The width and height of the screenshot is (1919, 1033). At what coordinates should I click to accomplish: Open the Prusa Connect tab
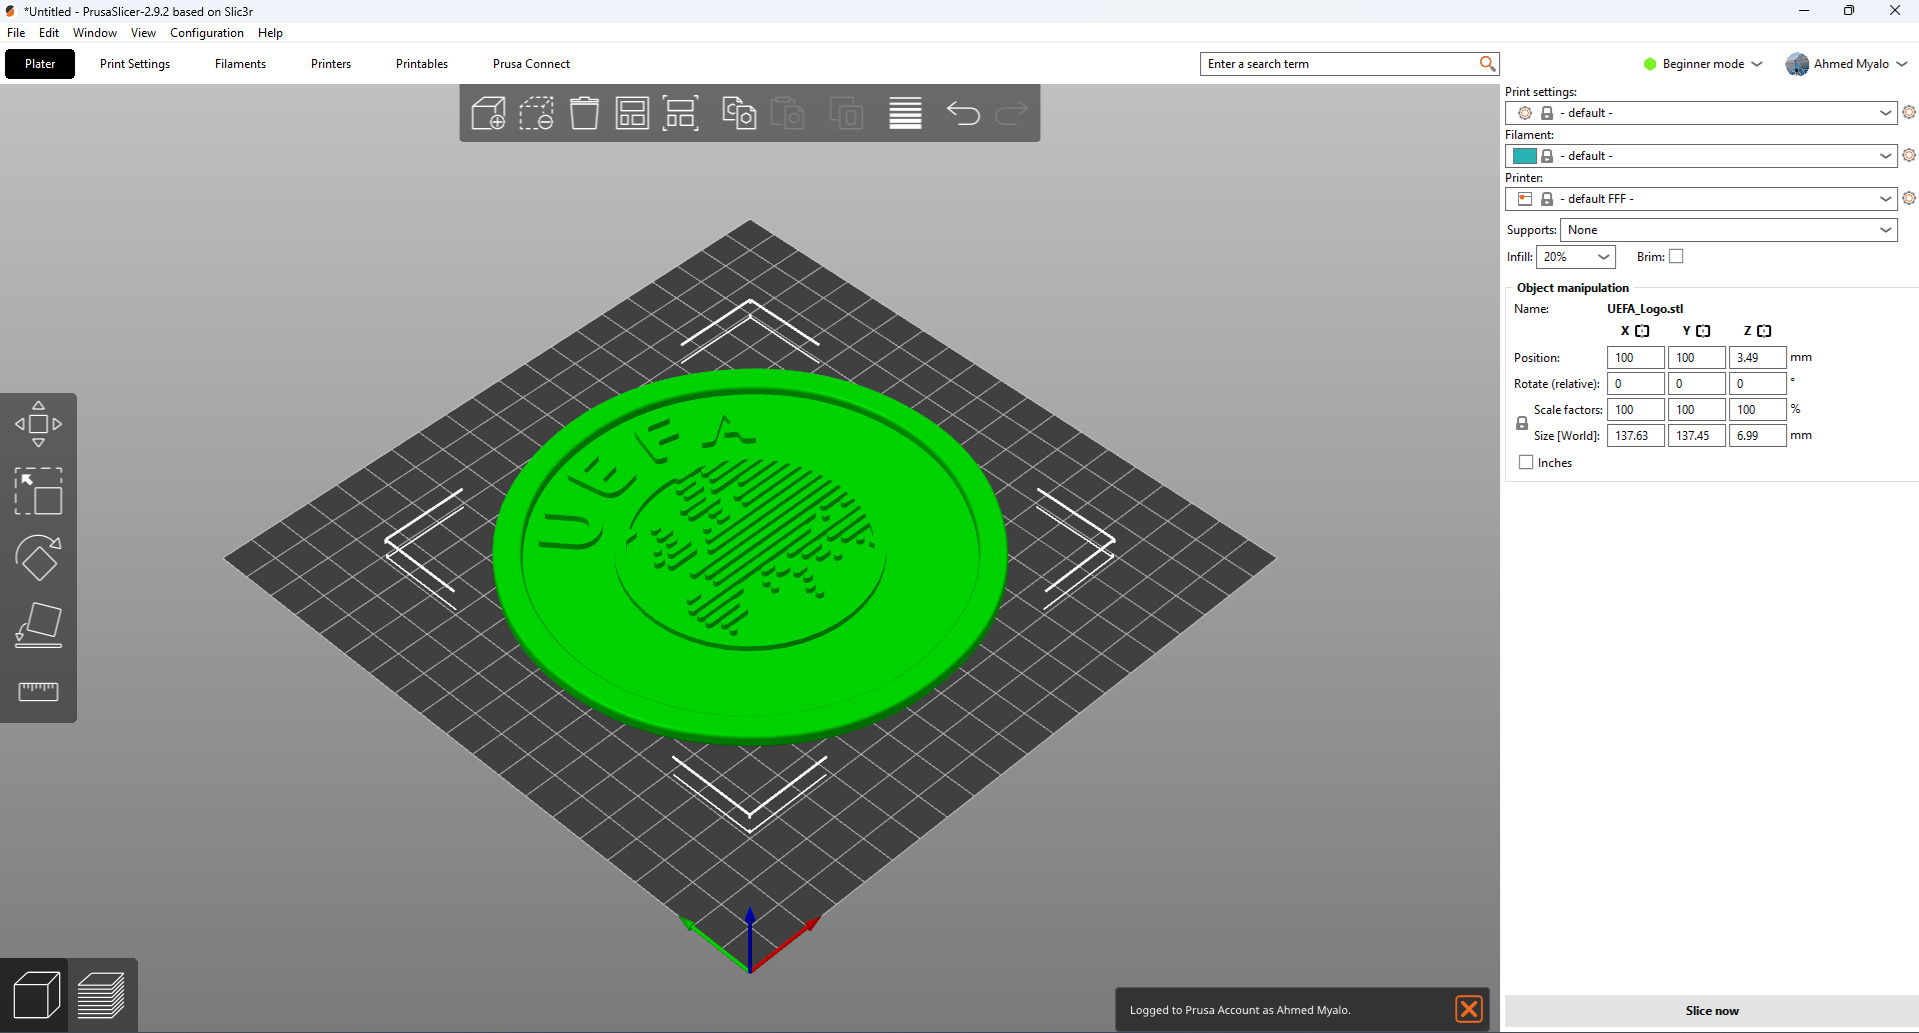(531, 64)
